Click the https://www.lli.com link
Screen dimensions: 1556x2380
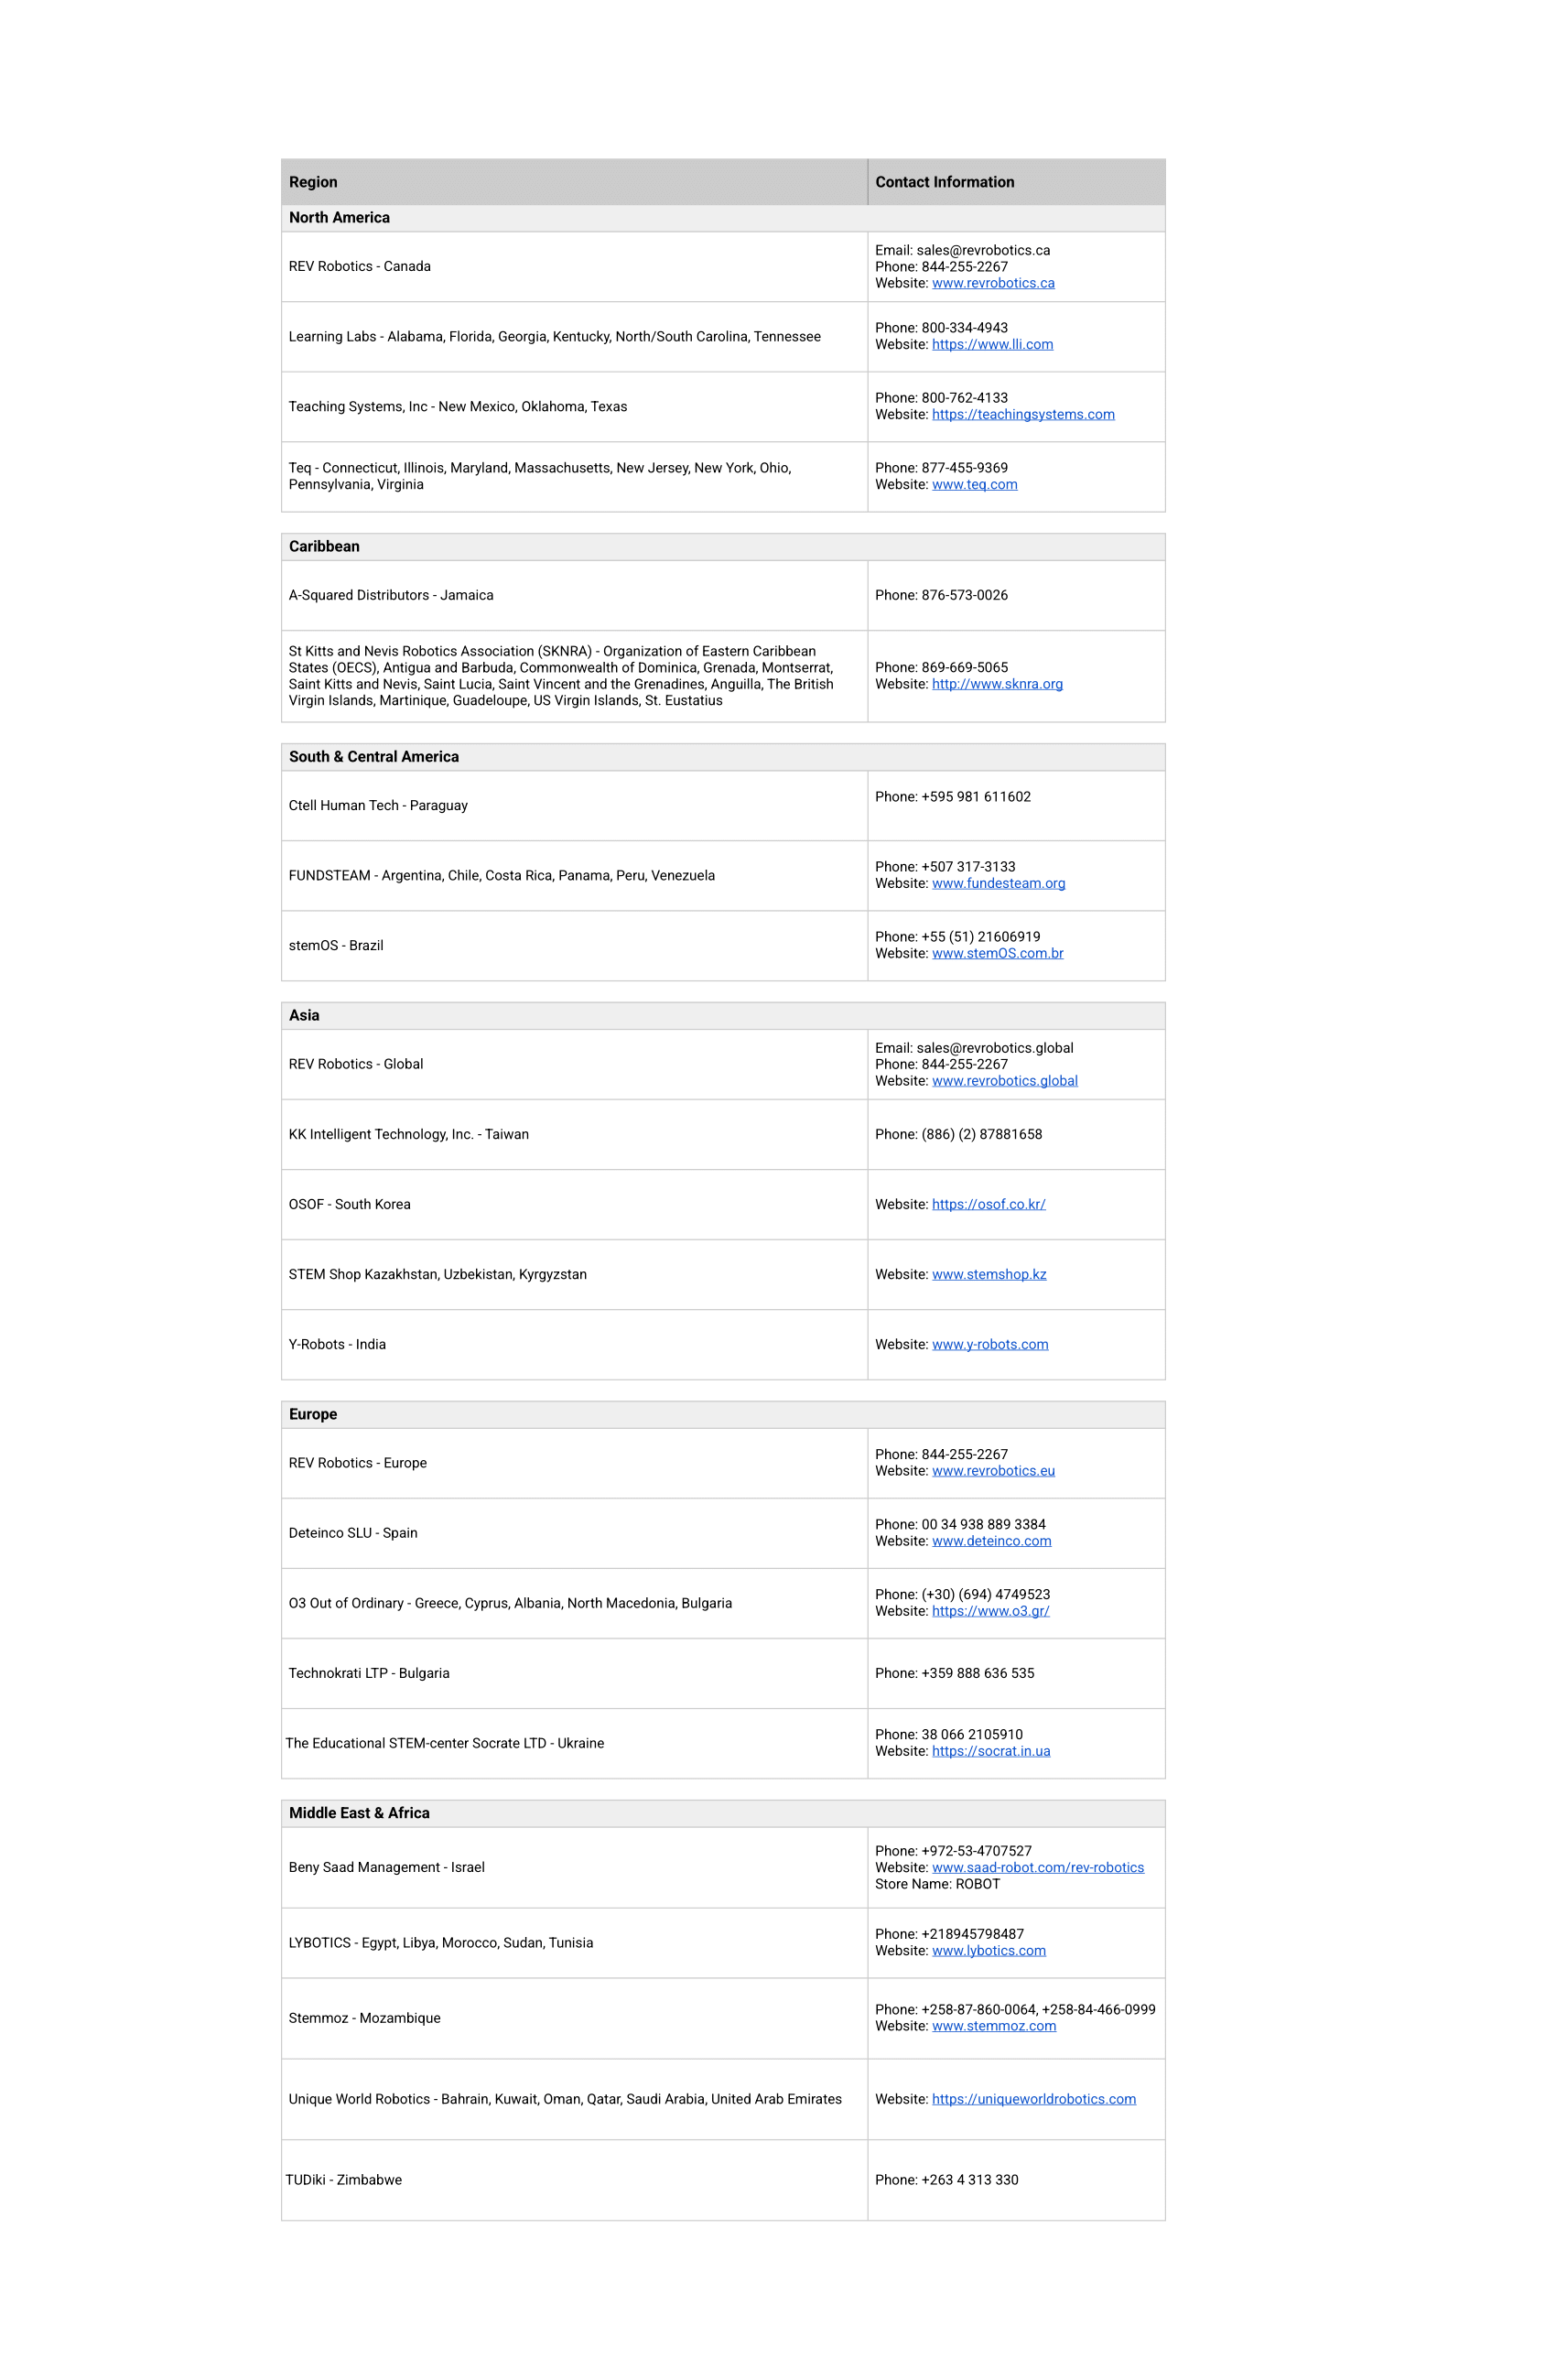[992, 344]
